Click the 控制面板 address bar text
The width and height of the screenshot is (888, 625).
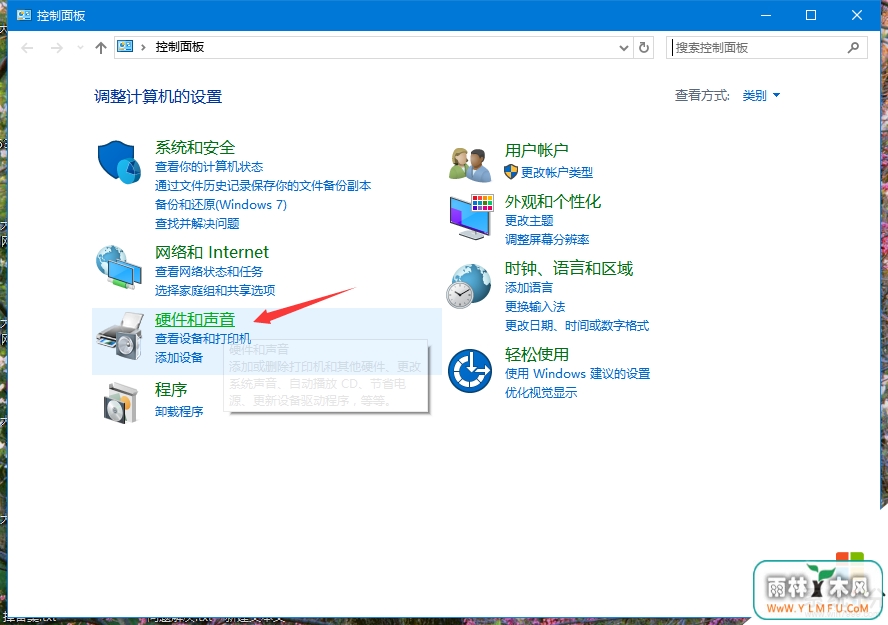(x=180, y=47)
